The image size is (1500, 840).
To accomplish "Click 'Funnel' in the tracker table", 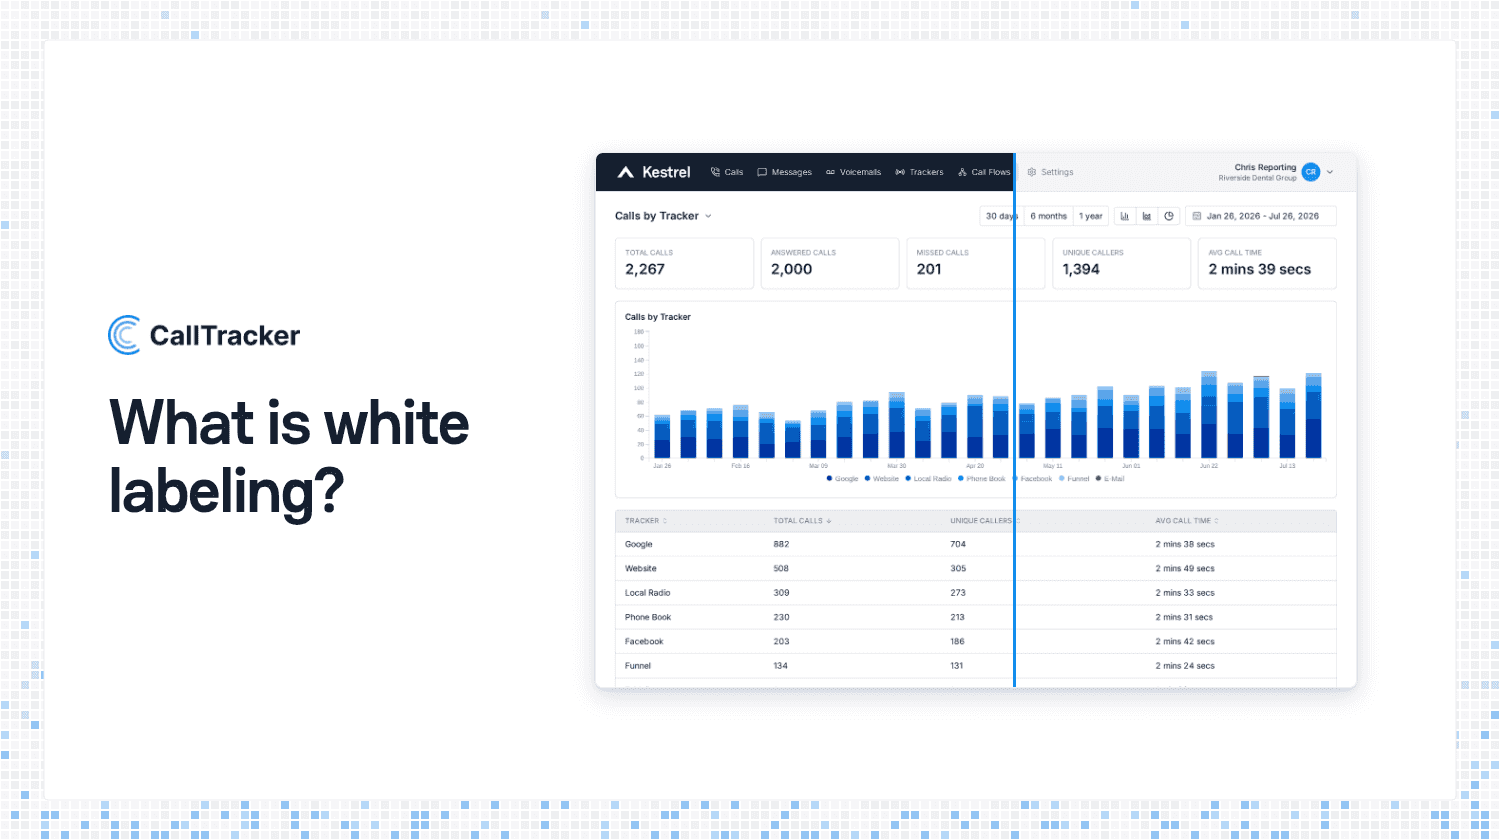I will [x=638, y=665].
